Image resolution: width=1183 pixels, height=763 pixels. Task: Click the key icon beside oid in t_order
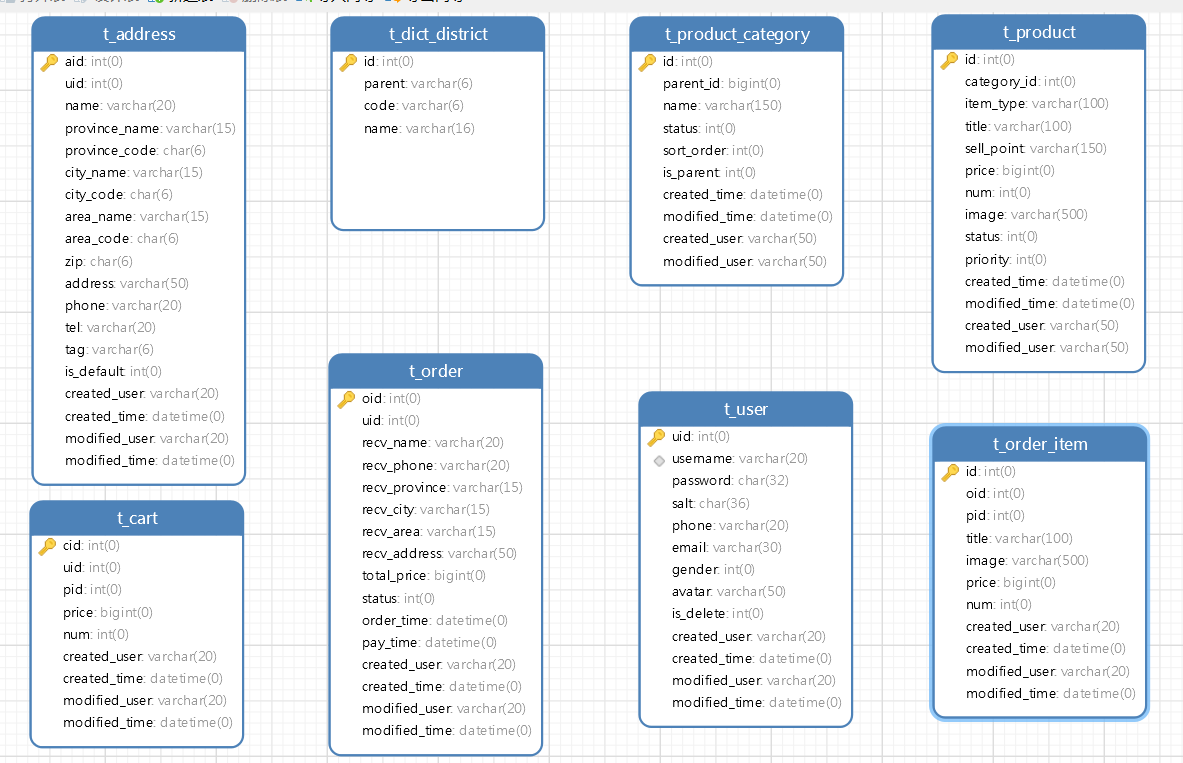click(346, 398)
